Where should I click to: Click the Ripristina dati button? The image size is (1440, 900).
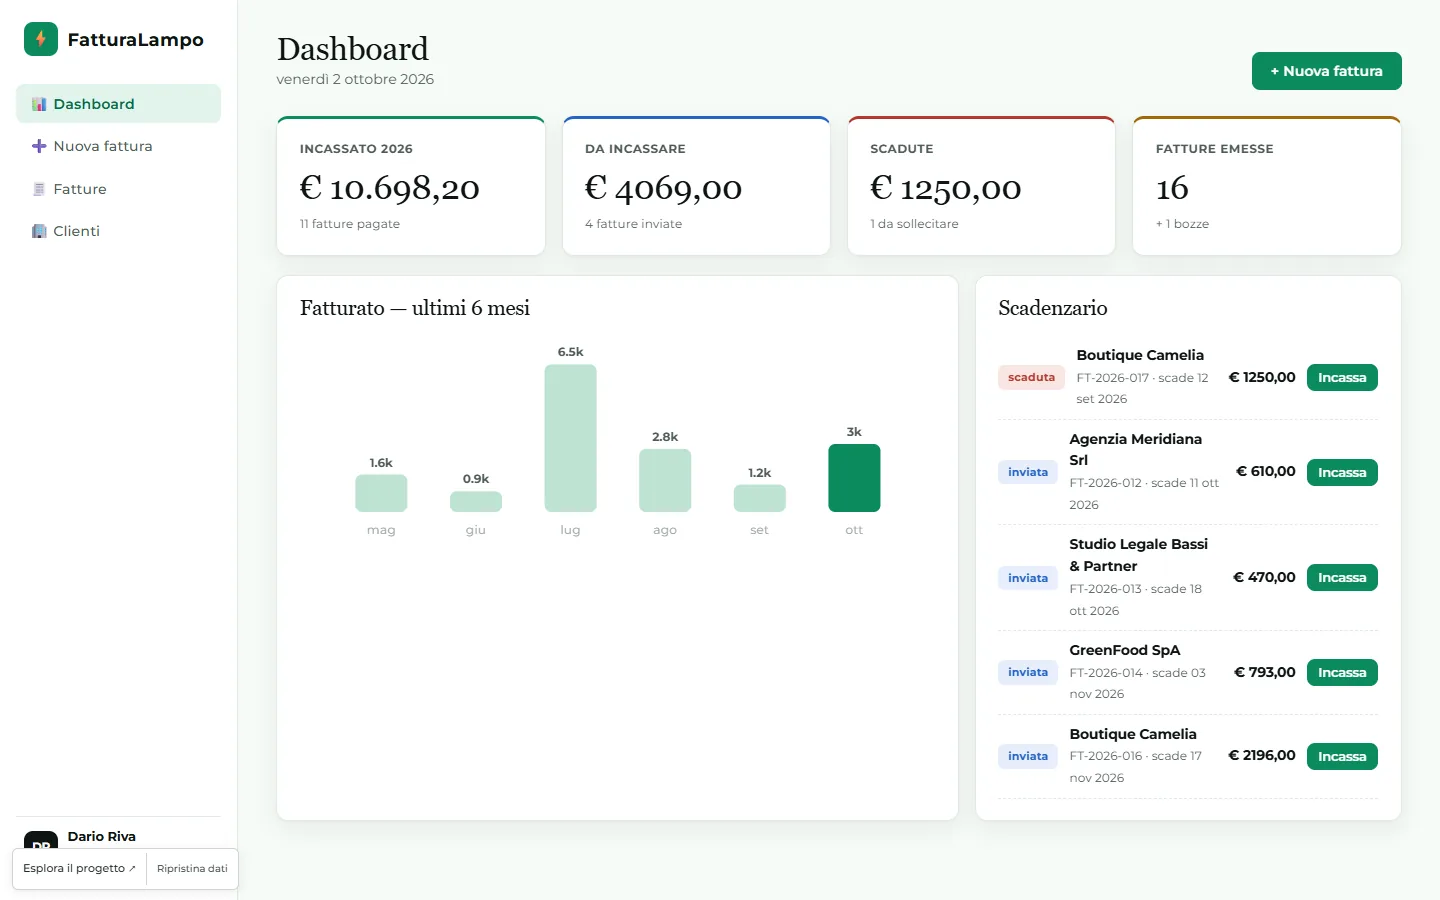click(192, 868)
